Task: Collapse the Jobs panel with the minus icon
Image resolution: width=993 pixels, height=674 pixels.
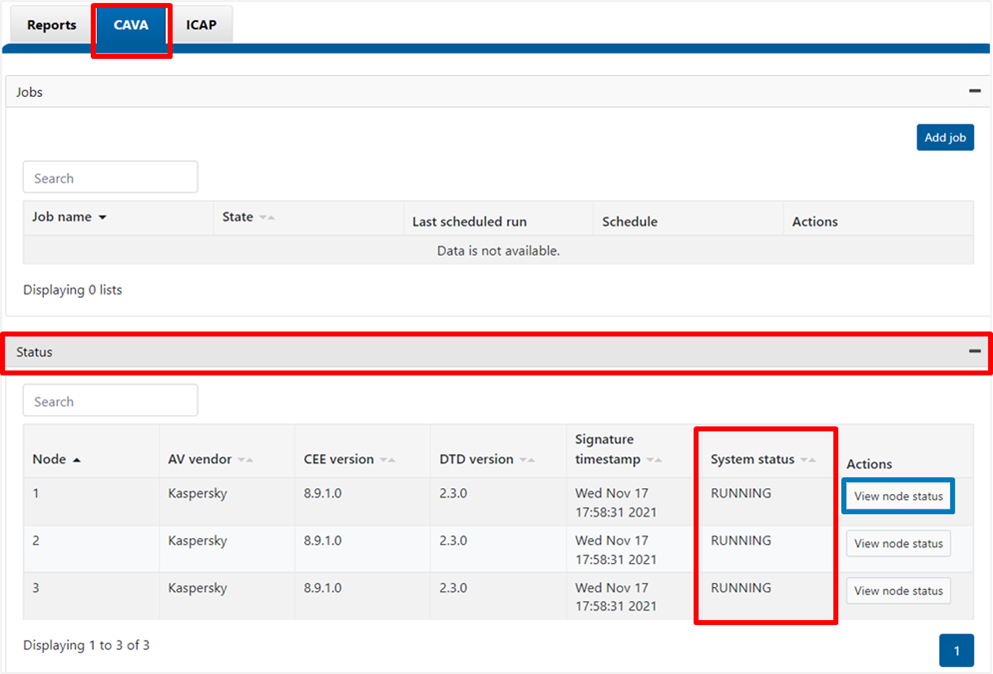Action: point(975,91)
